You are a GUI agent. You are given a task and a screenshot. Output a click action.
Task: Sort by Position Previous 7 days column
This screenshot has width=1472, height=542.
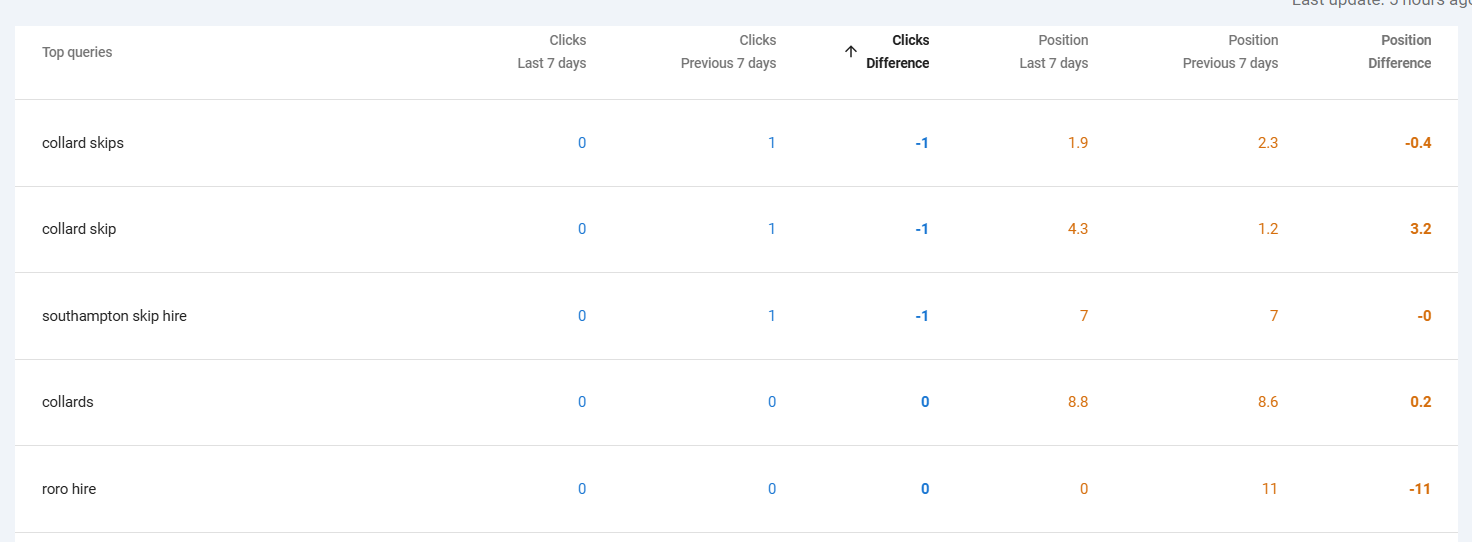tap(1230, 52)
